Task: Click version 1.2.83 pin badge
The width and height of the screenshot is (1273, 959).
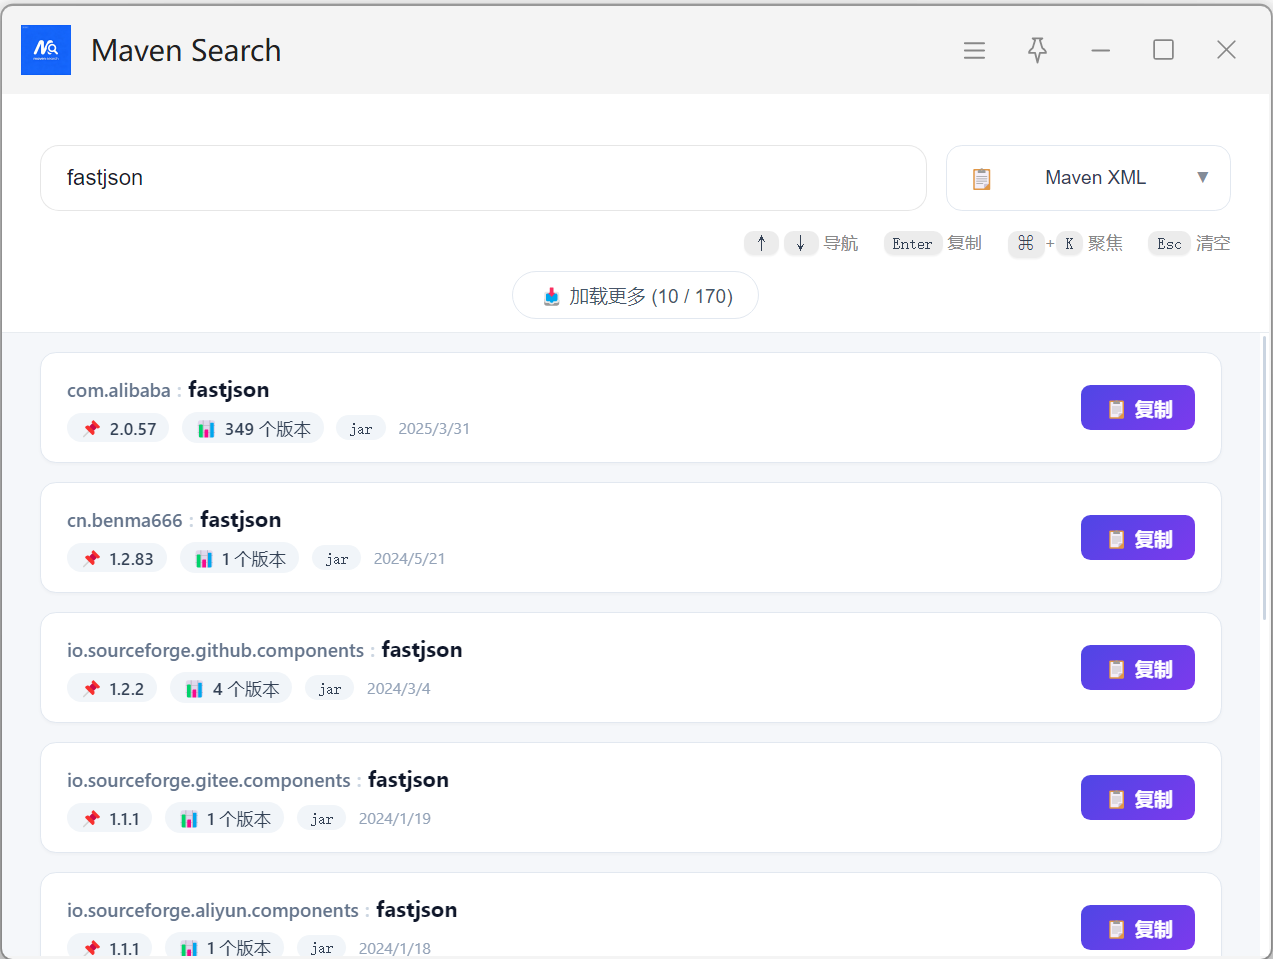Action: pyautogui.click(x=117, y=558)
